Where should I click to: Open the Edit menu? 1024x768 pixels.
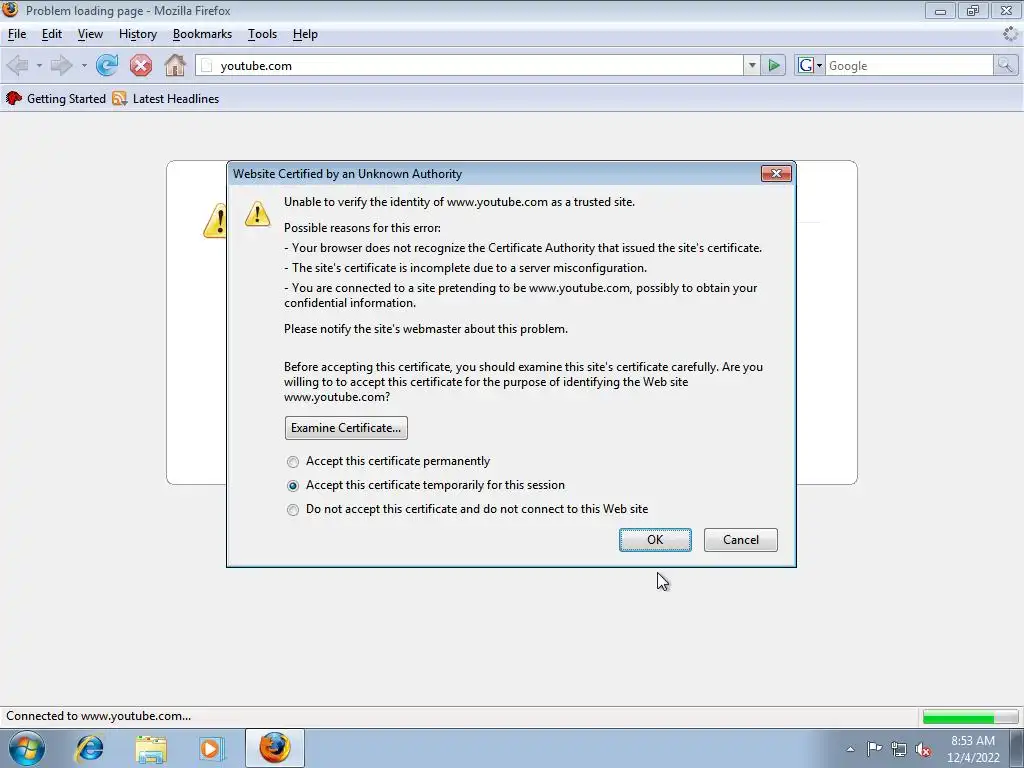[52, 34]
